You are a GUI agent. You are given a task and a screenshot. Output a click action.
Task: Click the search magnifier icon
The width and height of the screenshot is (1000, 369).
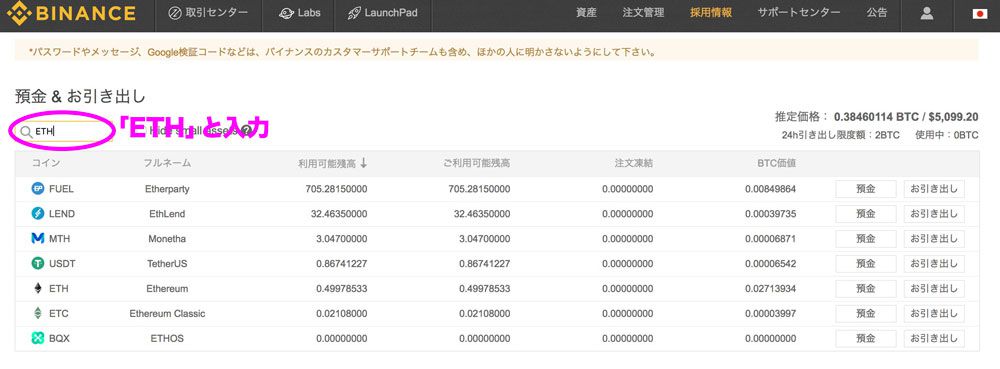coord(26,131)
